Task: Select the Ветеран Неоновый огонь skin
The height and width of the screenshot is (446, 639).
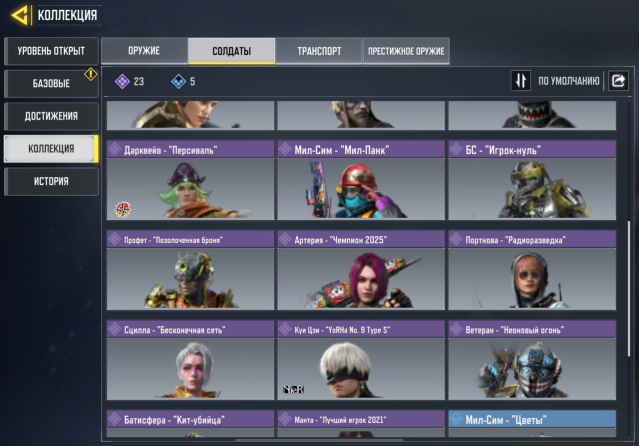Action: pos(532,360)
